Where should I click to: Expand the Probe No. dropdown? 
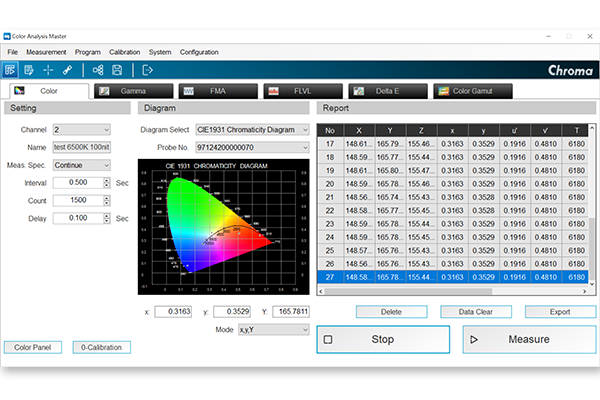252,147
